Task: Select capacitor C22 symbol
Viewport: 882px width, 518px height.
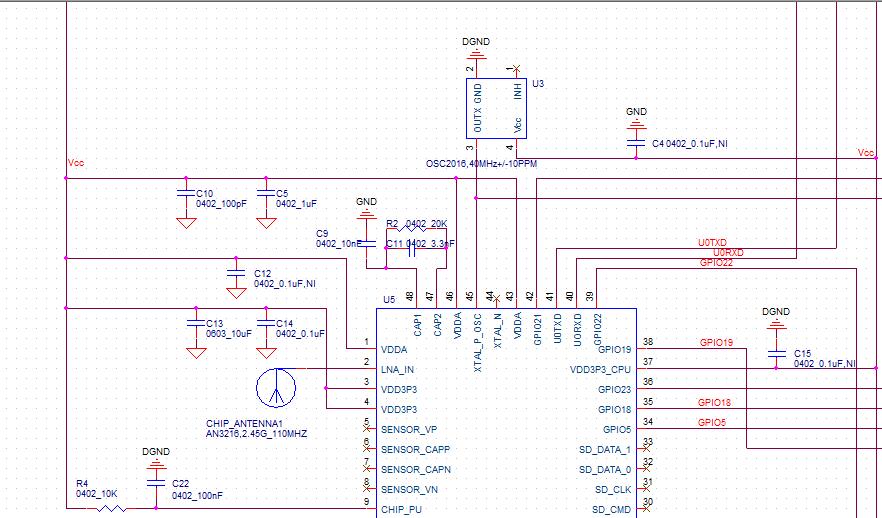Action: pyautogui.click(x=156, y=484)
